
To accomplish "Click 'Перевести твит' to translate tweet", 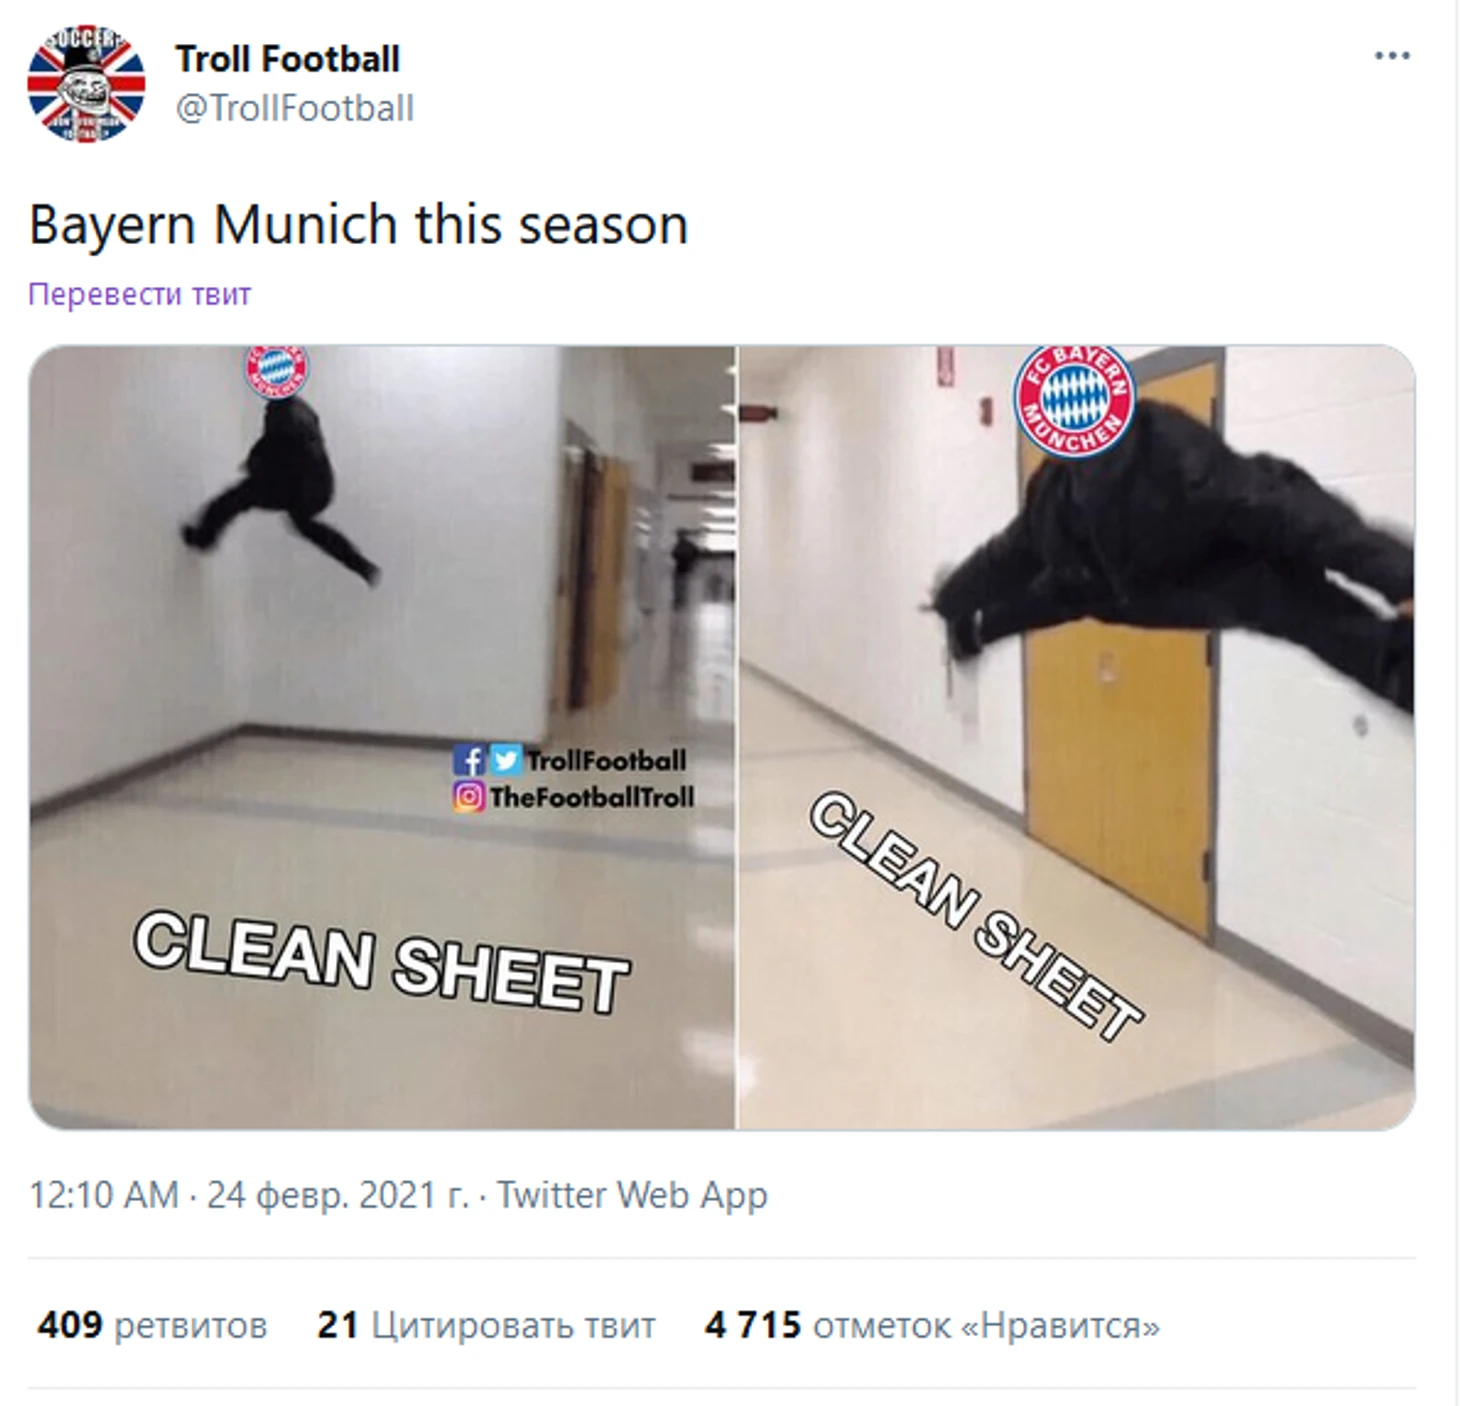I will tap(139, 294).
